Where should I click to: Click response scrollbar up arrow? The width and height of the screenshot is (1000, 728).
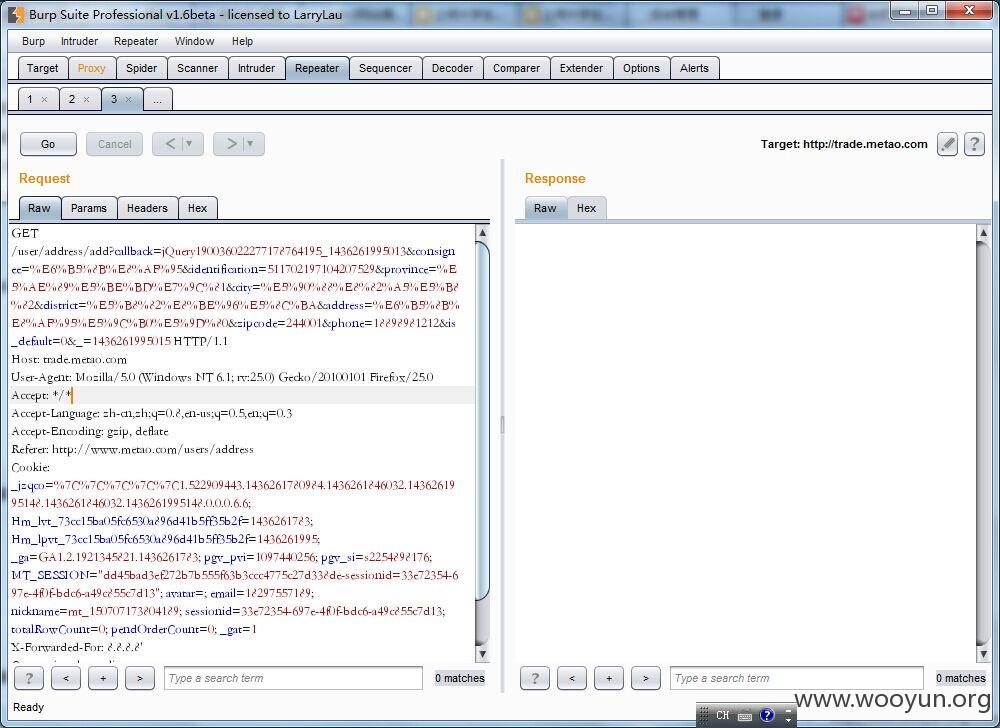coord(983,233)
